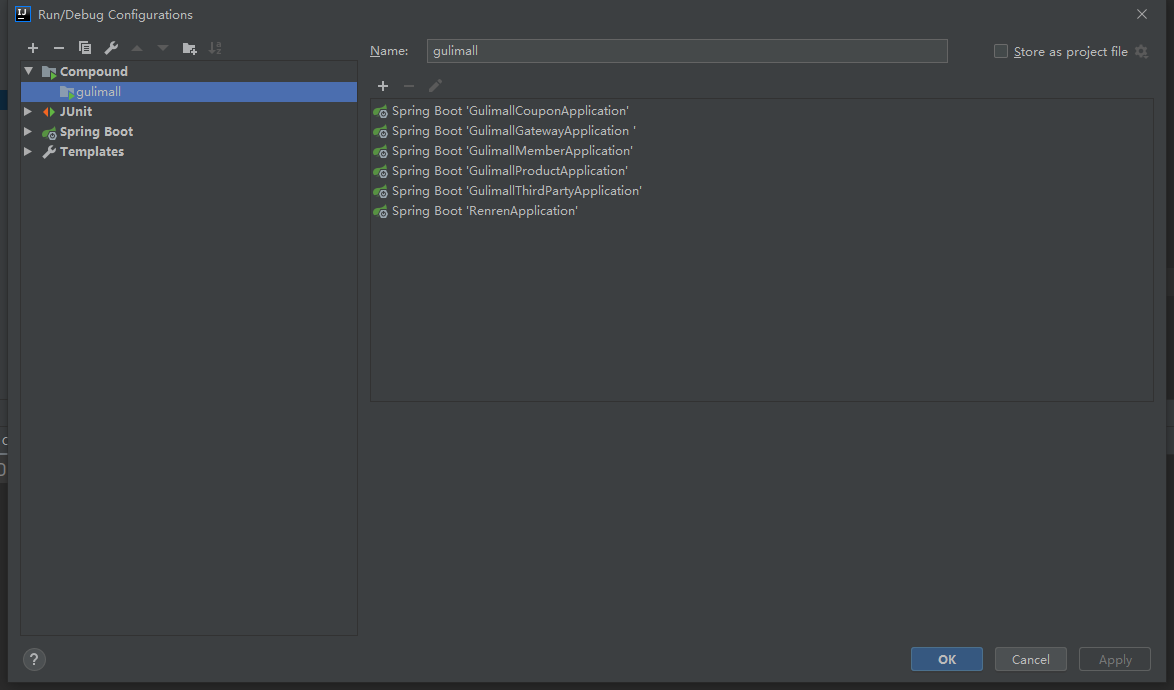Click the Compound folder icon
The image size is (1174, 690).
coord(49,72)
